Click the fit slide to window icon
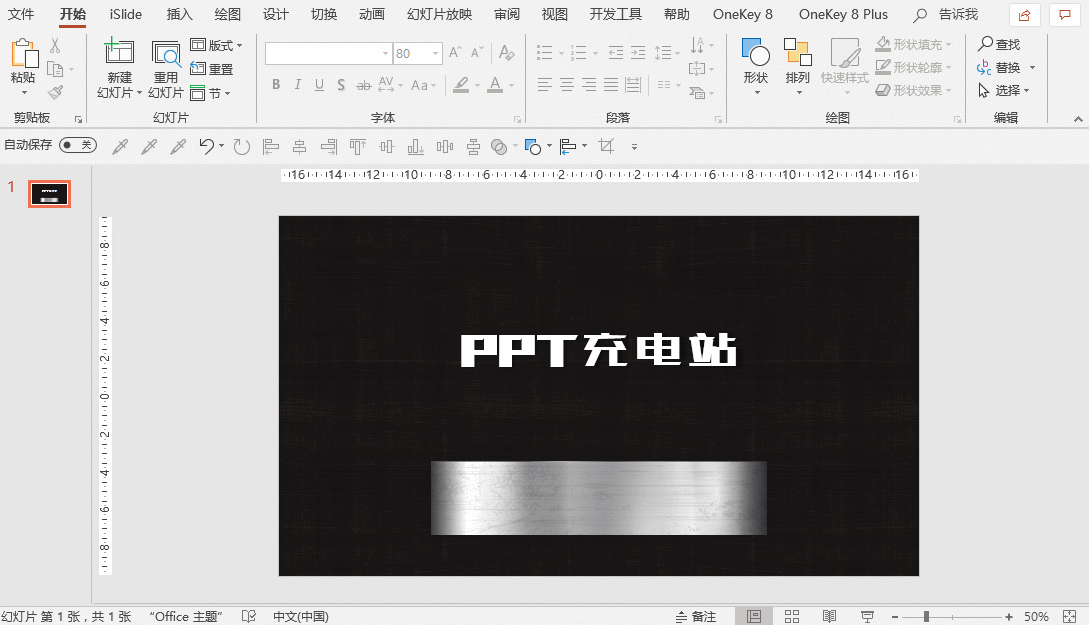Screen dimensions: 1089x625 point(1070,617)
